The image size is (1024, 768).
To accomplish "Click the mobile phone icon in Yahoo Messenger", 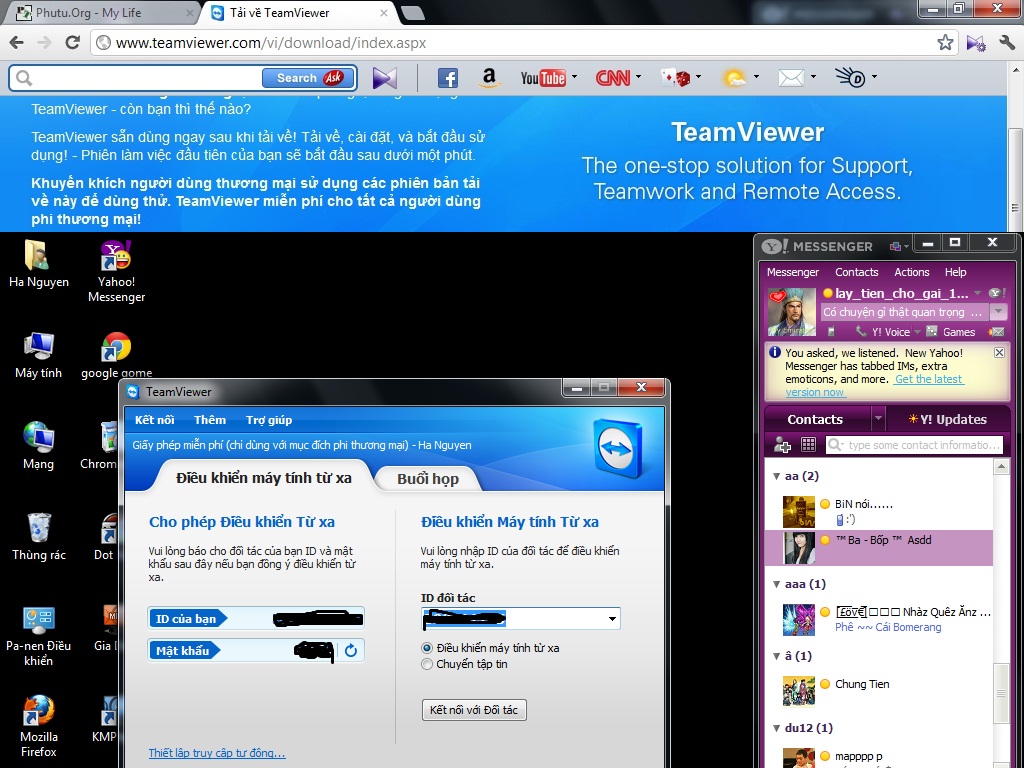I will coord(831,332).
